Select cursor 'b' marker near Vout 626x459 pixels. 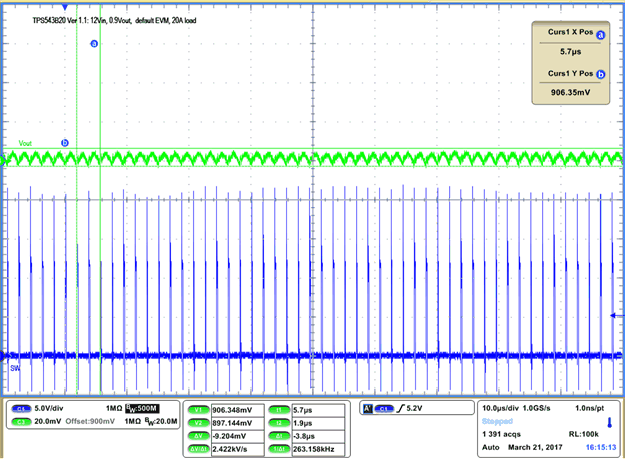[x=65, y=142]
